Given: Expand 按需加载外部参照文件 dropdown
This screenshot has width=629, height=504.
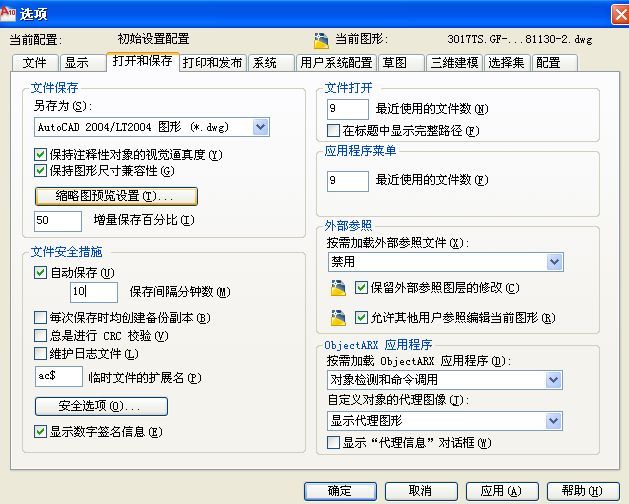Looking at the screenshot, I should tap(554, 262).
